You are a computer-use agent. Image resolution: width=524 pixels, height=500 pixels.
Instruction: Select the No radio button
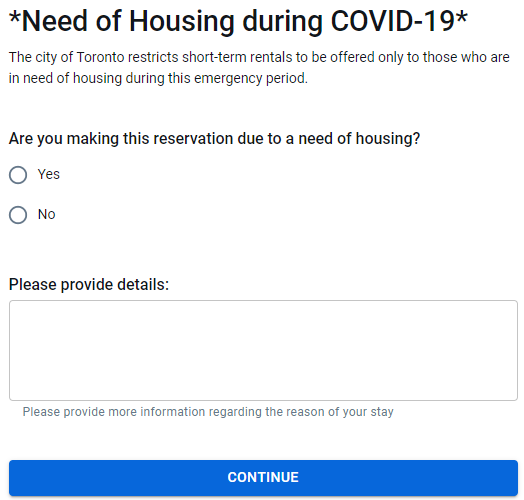pos(18,215)
